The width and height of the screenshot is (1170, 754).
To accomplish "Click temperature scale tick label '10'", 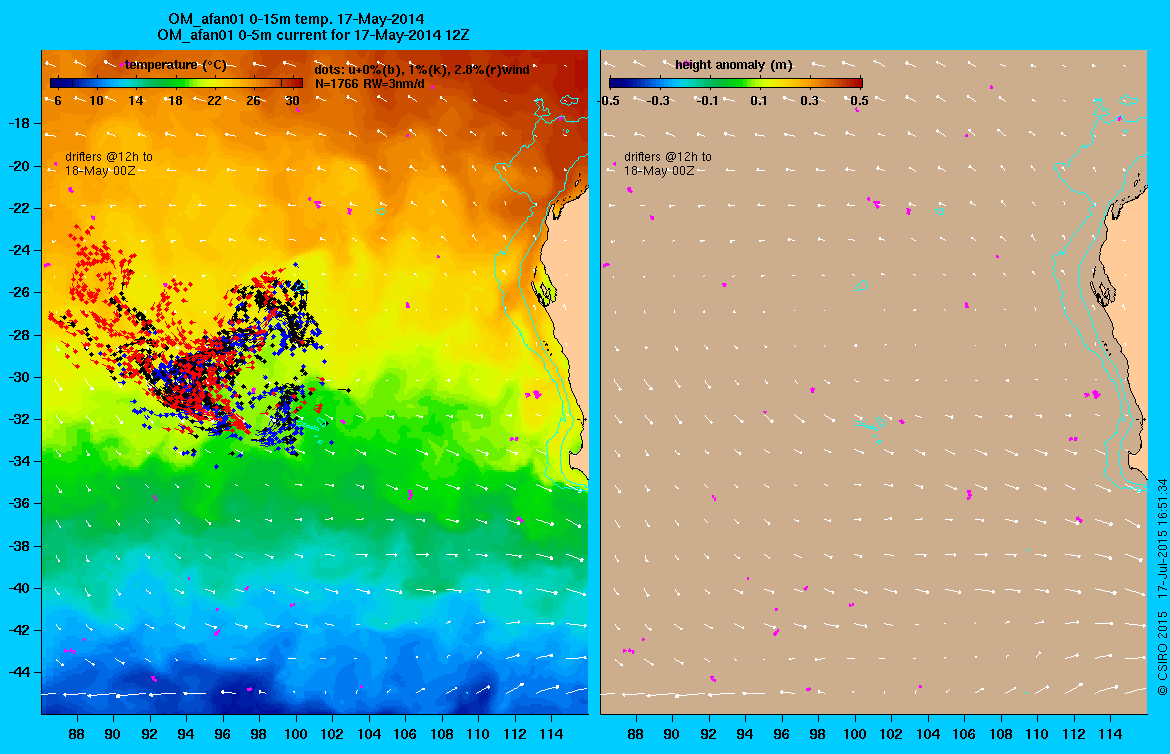I will pos(96,101).
